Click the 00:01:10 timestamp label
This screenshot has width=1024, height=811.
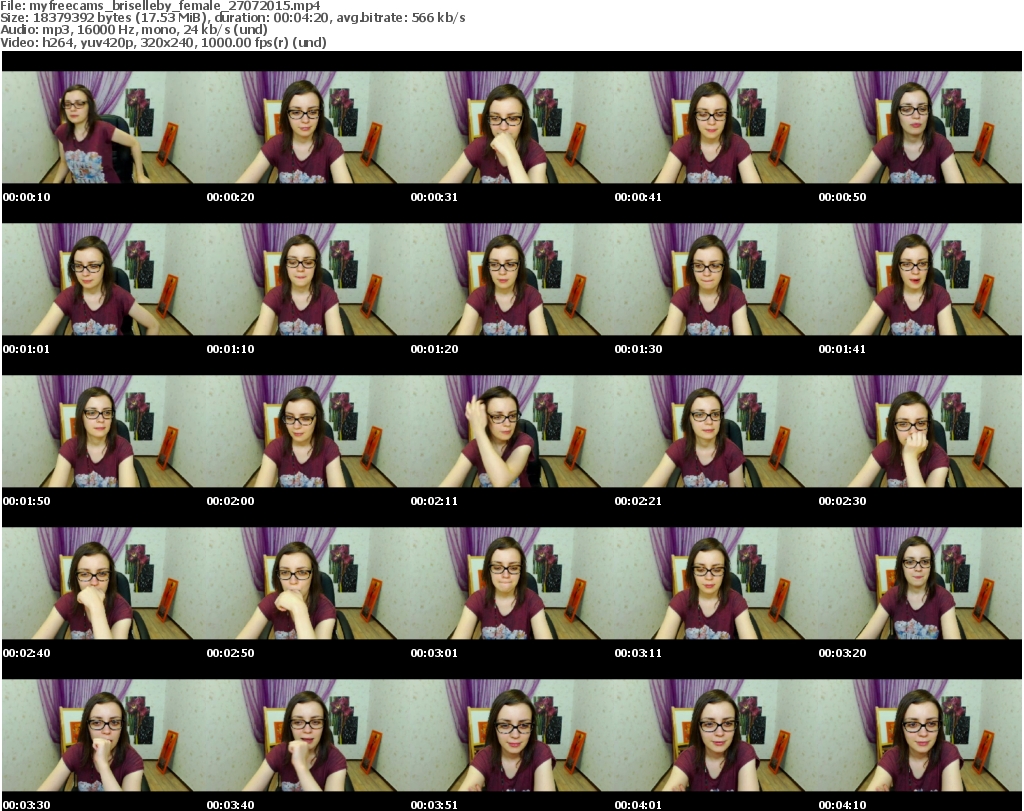click(231, 349)
